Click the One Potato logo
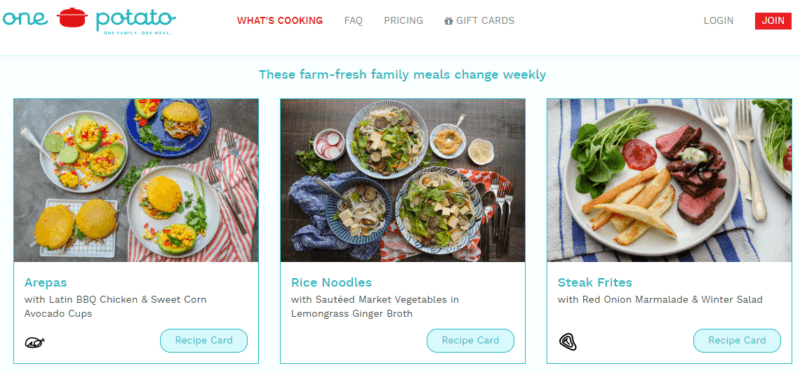The width and height of the screenshot is (800, 373). pyautogui.click(x=89, y=20)
